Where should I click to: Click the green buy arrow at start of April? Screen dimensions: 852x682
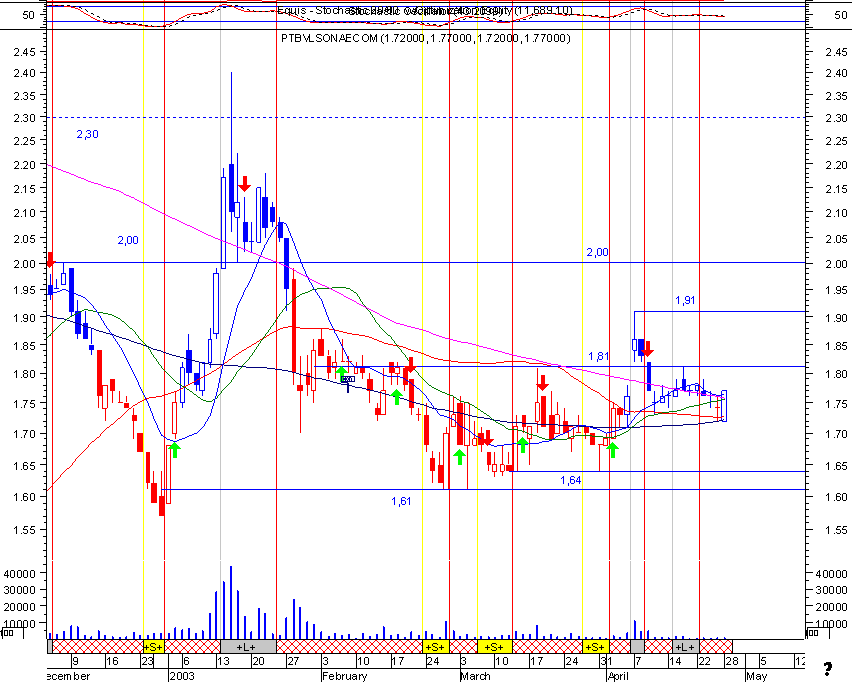[613, 450]
